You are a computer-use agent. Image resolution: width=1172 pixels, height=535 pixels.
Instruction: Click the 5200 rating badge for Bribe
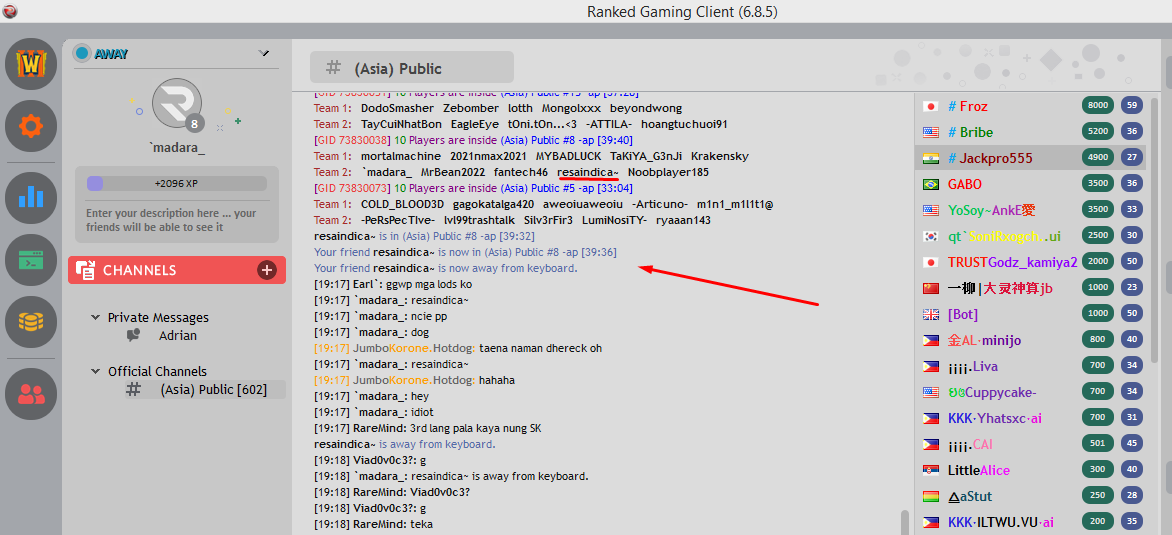coord(1098,132)
